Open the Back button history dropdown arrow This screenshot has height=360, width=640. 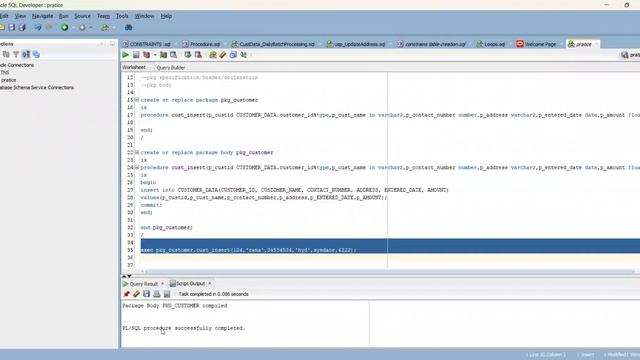tap(73, 28)
